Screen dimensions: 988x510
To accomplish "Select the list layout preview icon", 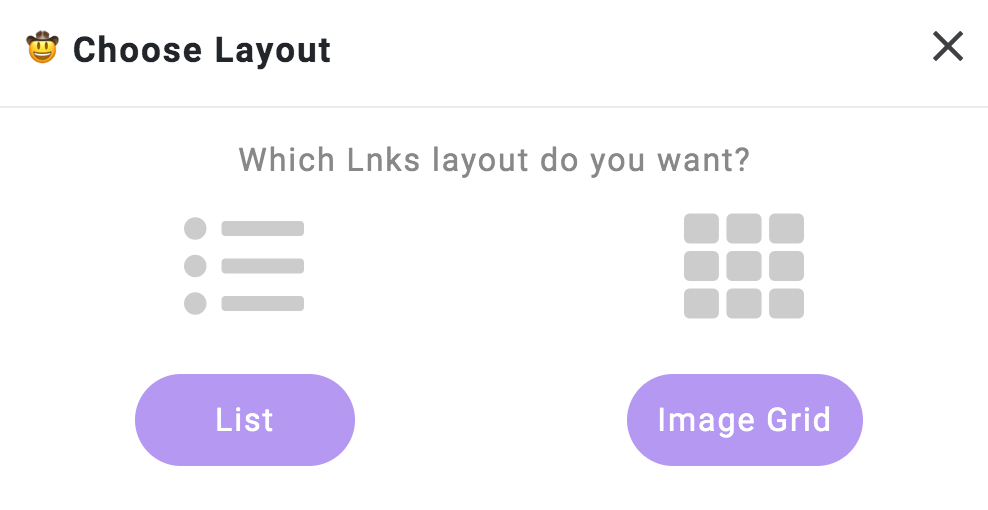I will point(244,266).
